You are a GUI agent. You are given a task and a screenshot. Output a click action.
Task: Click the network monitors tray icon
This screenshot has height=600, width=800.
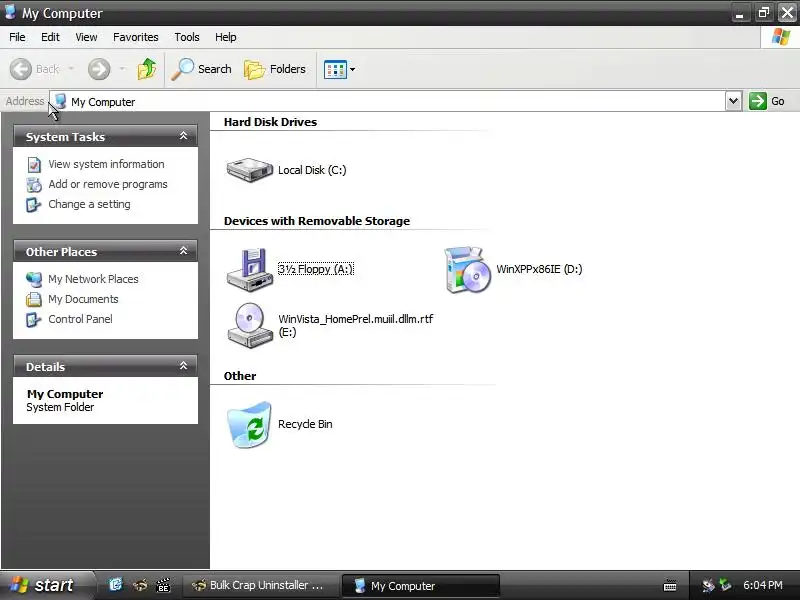pos(725,585)
